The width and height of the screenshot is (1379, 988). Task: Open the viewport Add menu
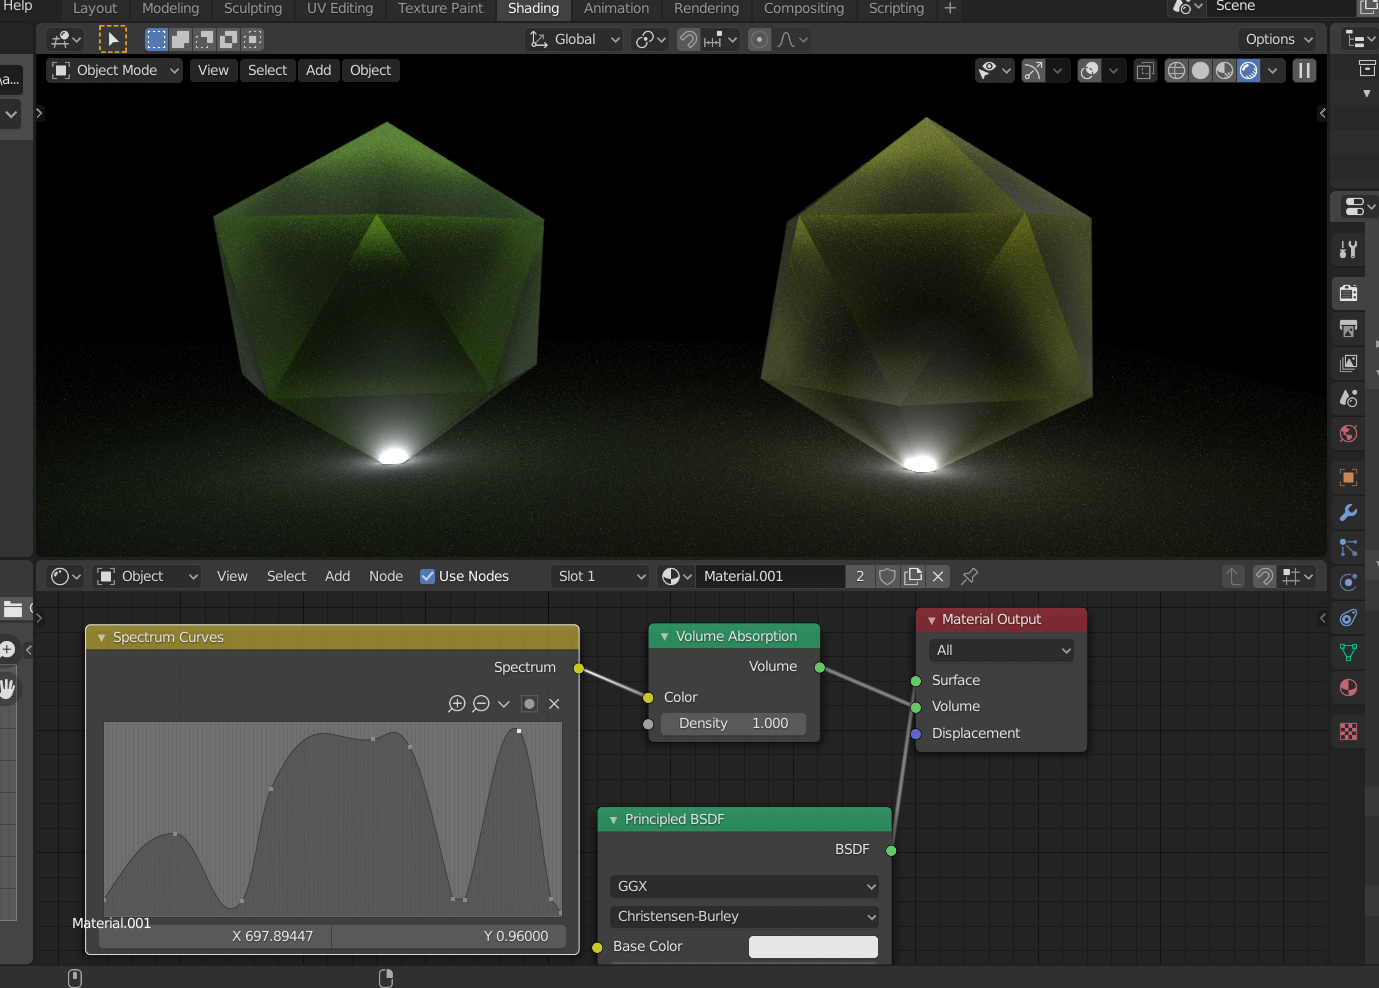[x=318, y=70]
